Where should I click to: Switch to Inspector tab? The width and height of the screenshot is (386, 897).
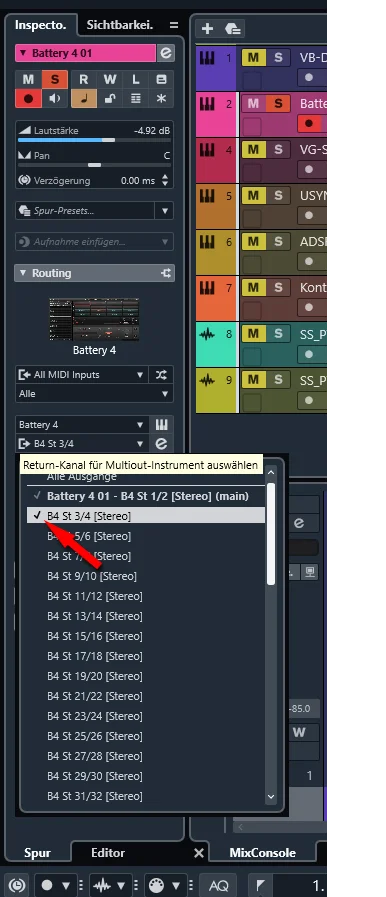41,25
